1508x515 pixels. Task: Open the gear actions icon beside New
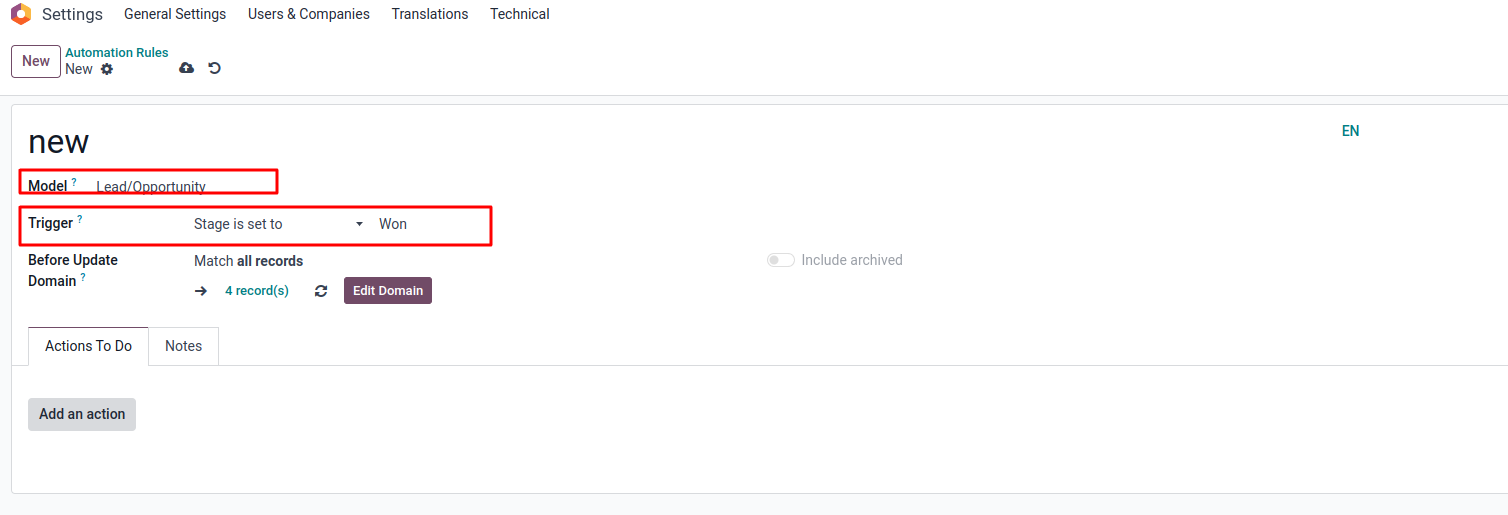click(107, 69)
